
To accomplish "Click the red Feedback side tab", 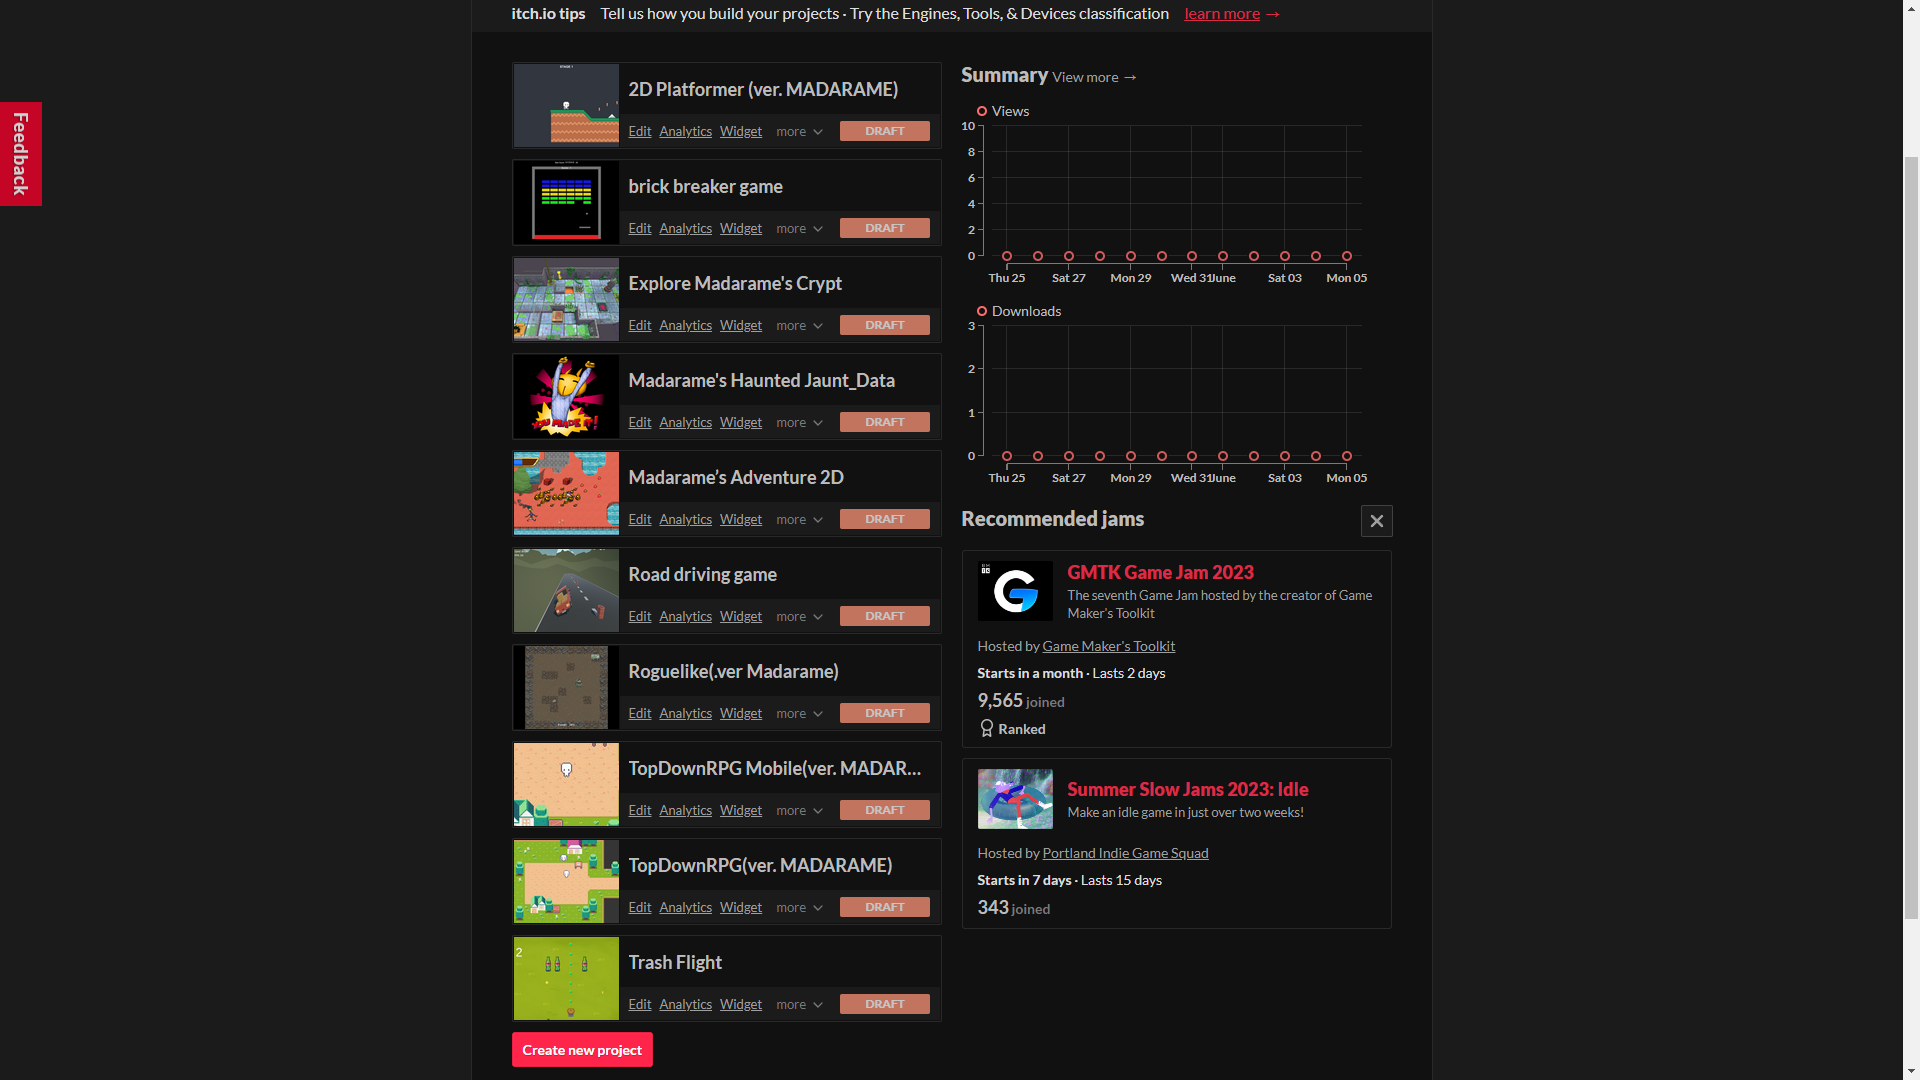I will click(x=20, y=154).
